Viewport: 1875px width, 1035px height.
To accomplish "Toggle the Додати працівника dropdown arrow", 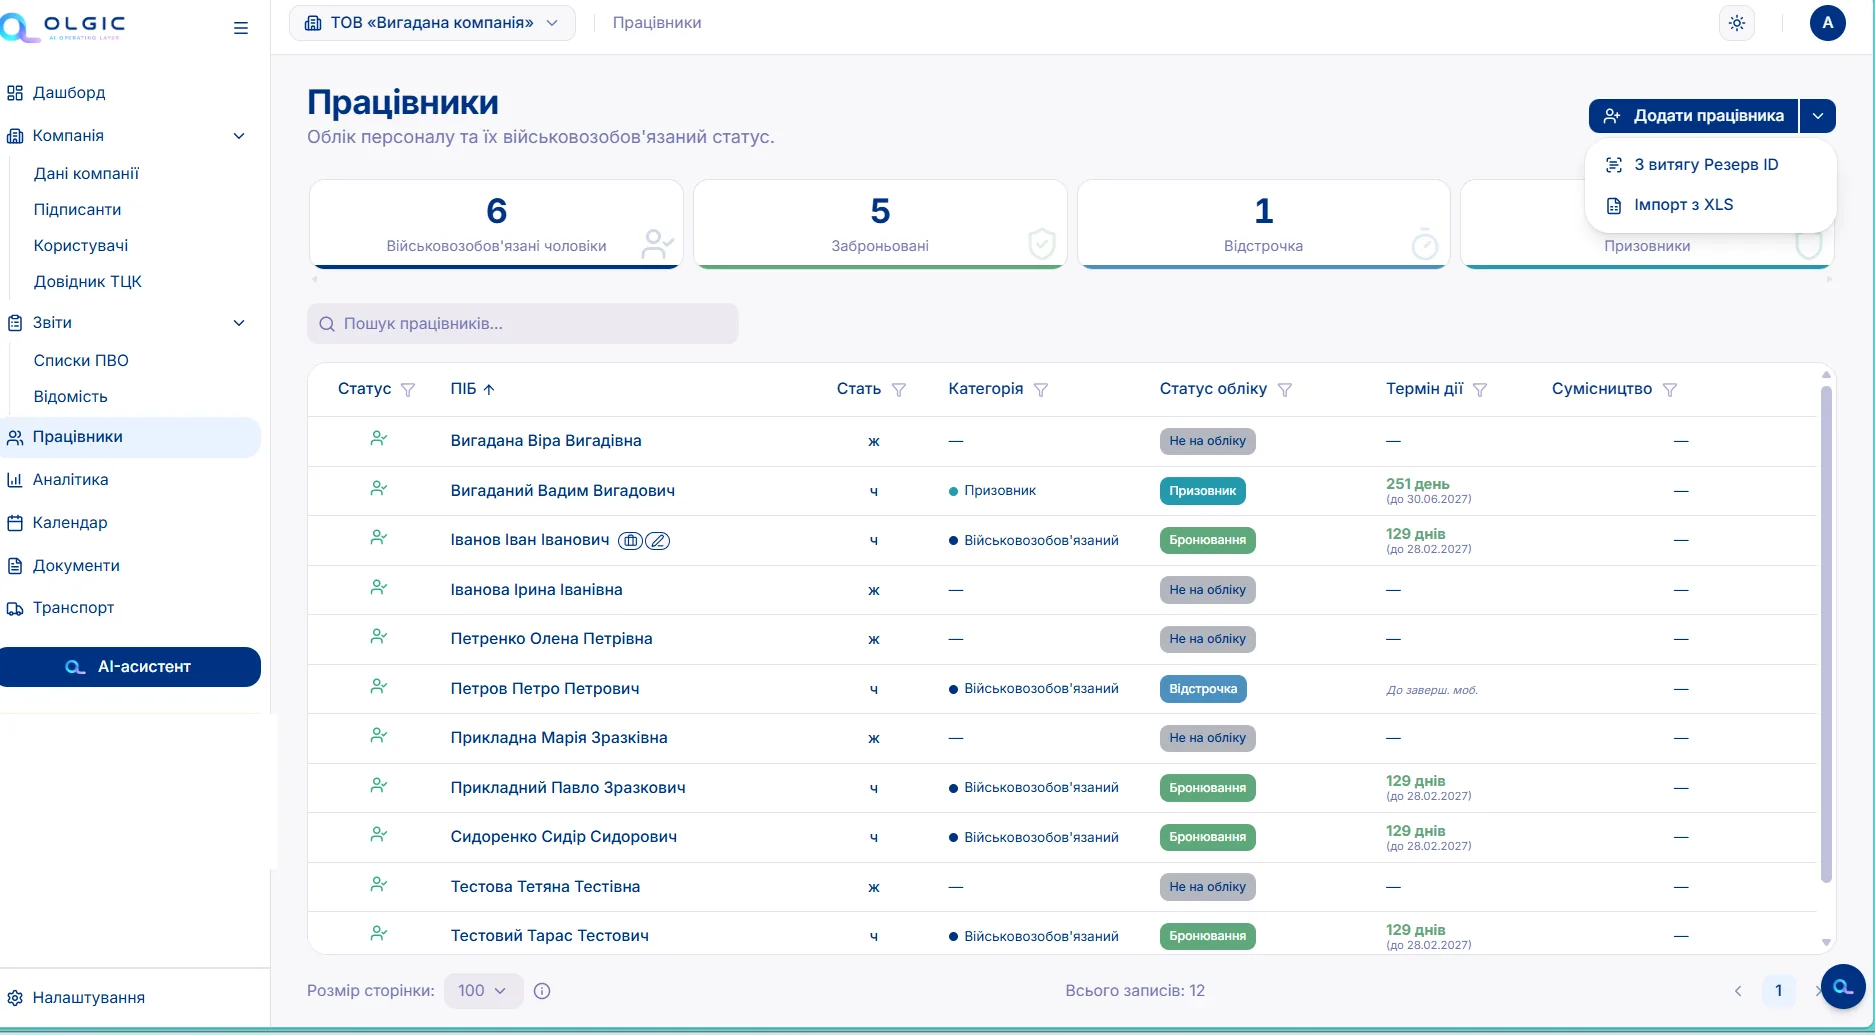I will pyautogui.click(x=1818, y=116).
